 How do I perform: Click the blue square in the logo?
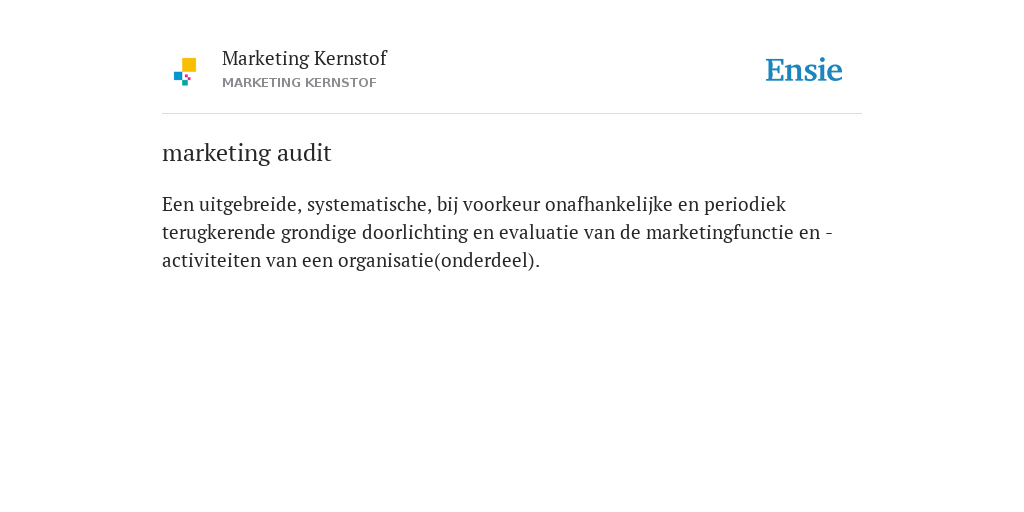coord(178,76)
